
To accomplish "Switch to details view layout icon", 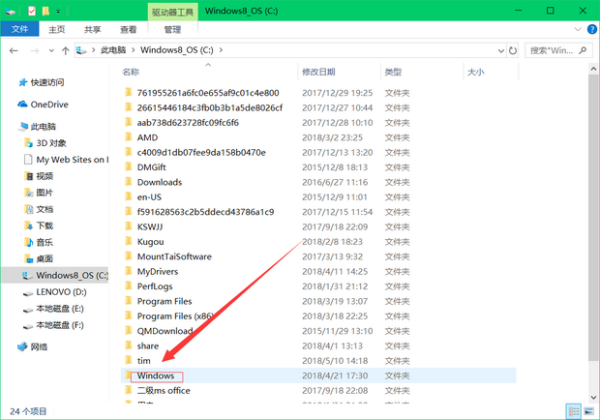I will pos(573,411).
